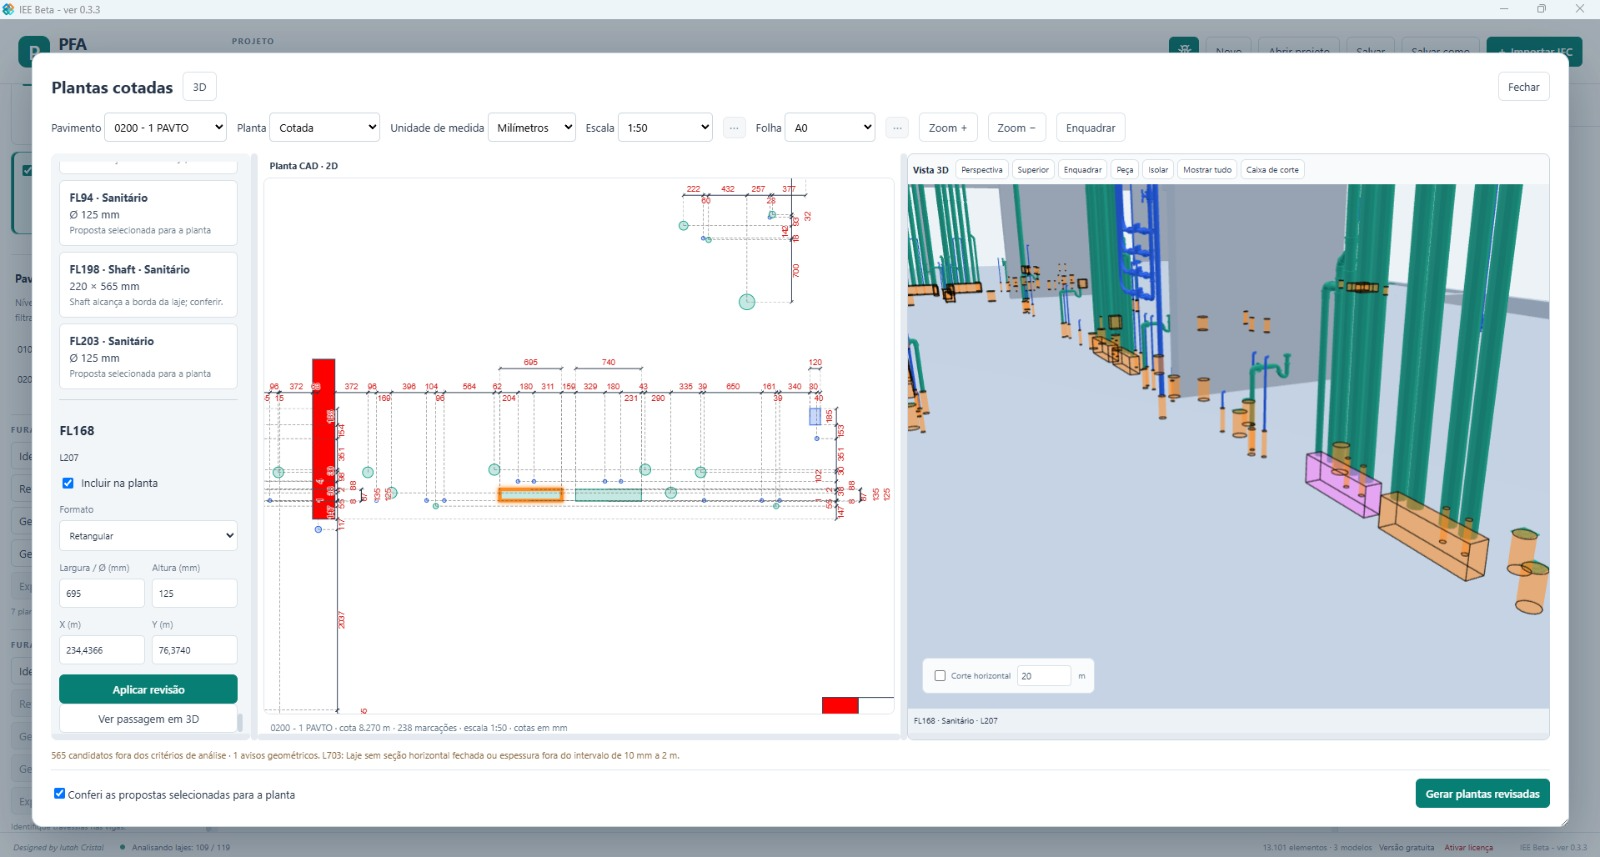Click Enquadrar next to Zoom − button
The height and width of the screenshot is (857, 1600).
[x=1091, y=128]
